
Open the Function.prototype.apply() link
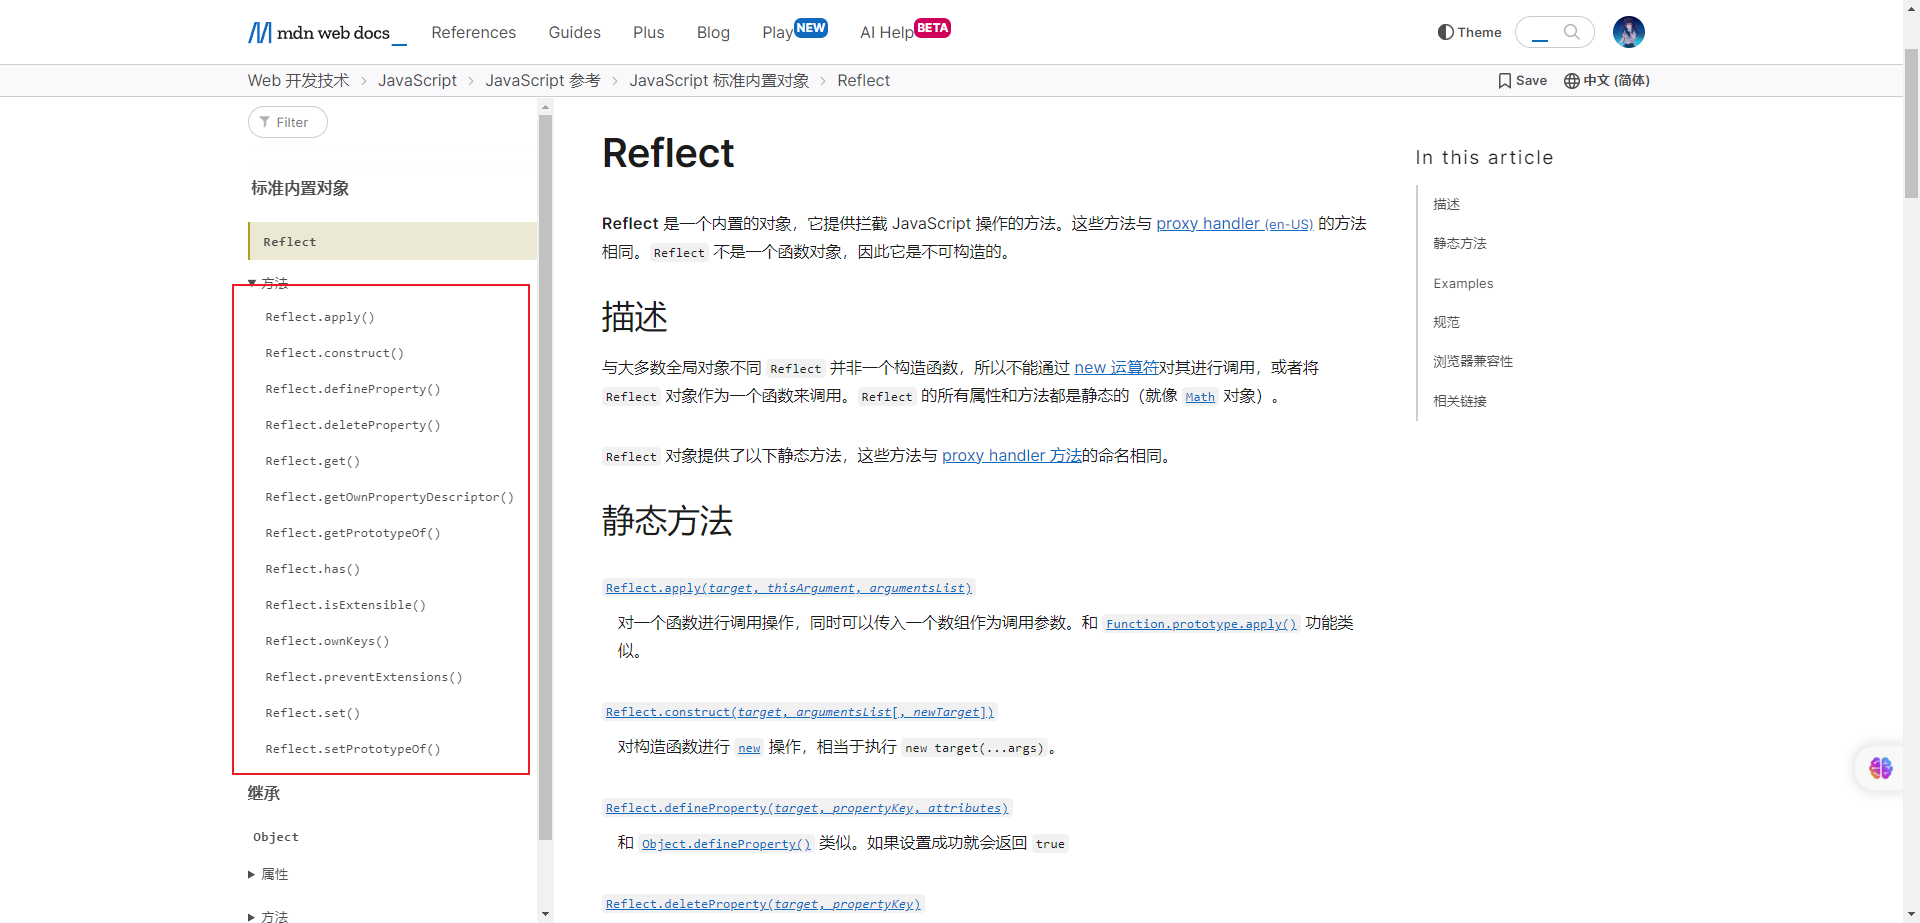pyautogui.click(x=1200, y=624)
